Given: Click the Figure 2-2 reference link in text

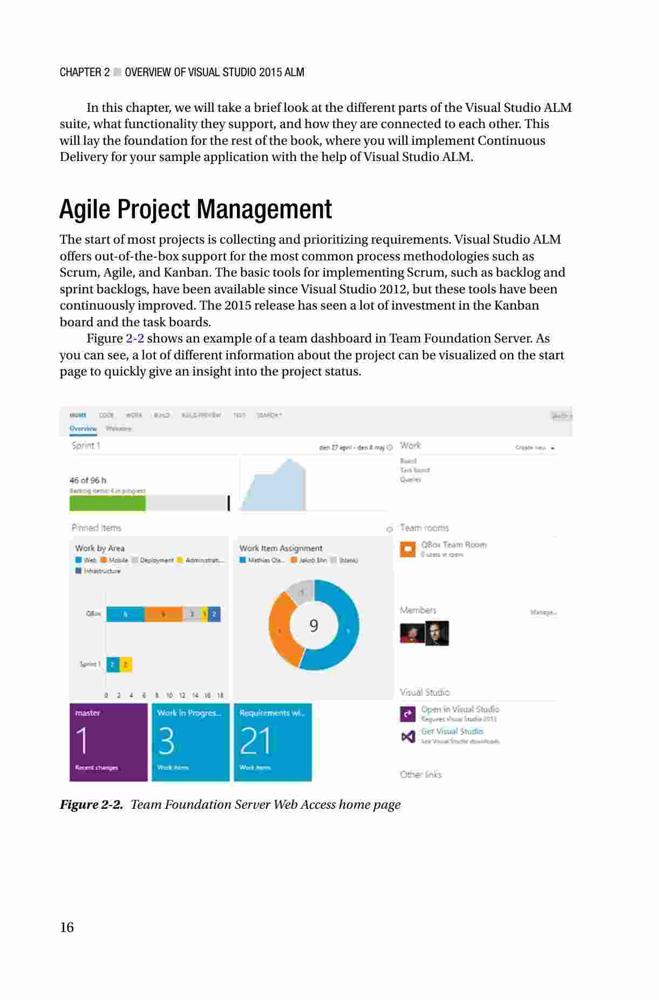Looking at the screenshot, I should [135, 339].
